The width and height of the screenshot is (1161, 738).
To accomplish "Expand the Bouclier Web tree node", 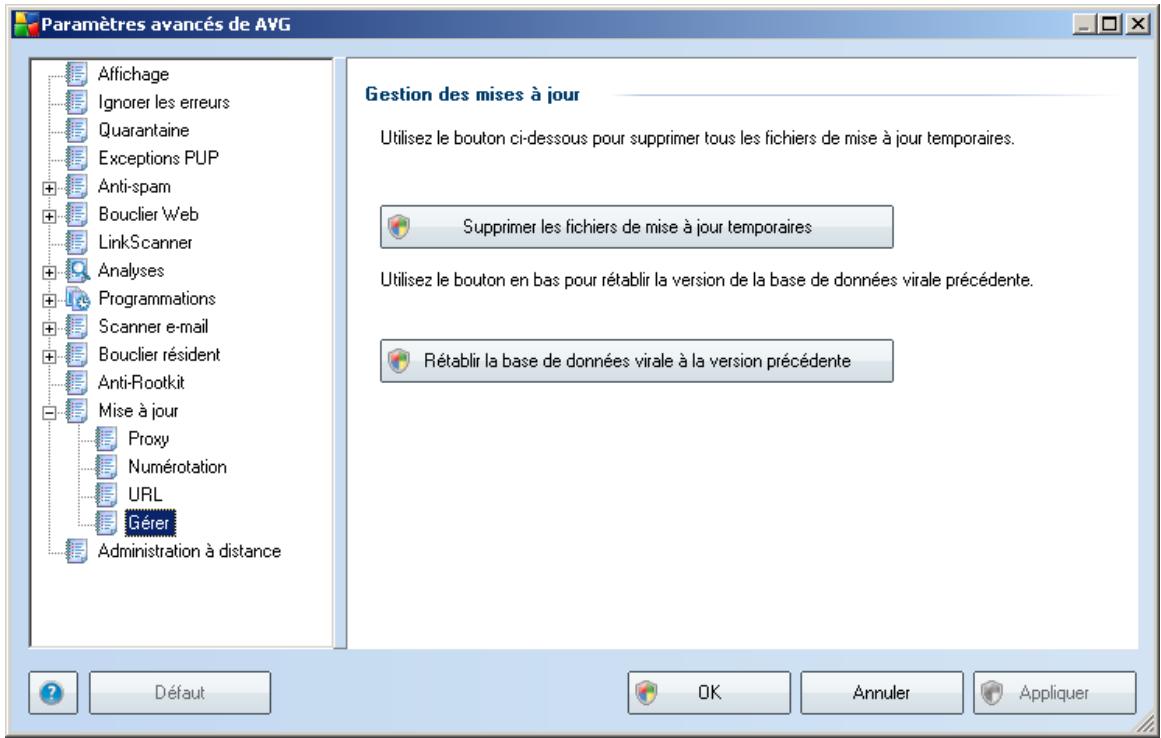I will 49,216.
